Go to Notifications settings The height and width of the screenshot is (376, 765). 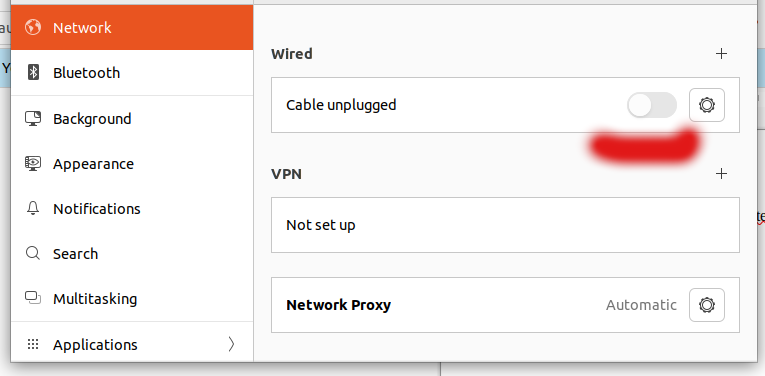[132, 208]
